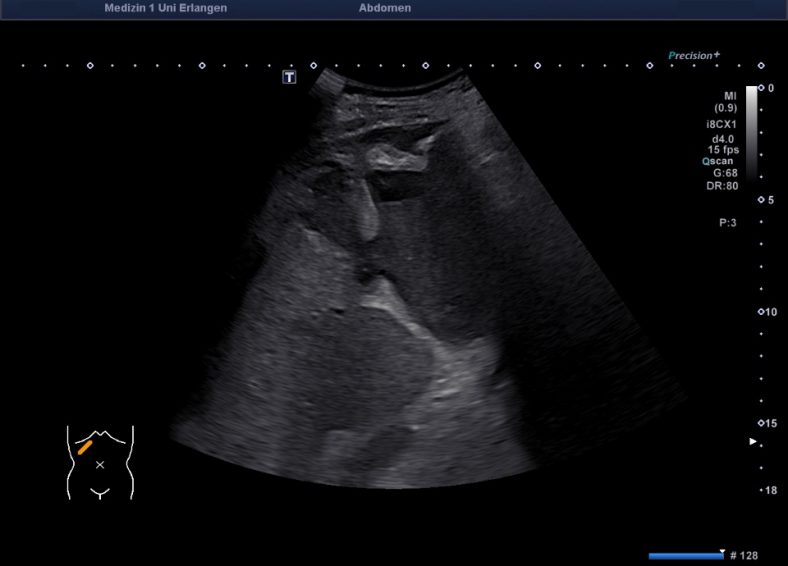Click the orange probe position indicator
Image resolution: width=788 pixels, height=566 pixels.
85,447
